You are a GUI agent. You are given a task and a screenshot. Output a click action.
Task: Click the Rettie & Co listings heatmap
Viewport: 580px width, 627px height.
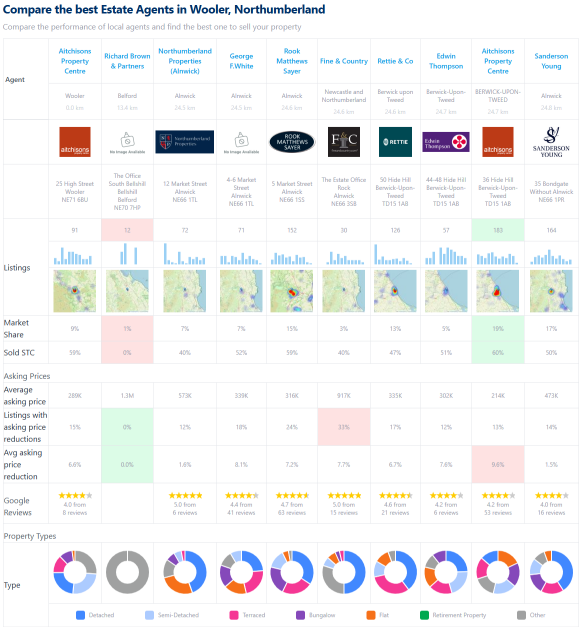pyautogui.click(x=395, y=291)
